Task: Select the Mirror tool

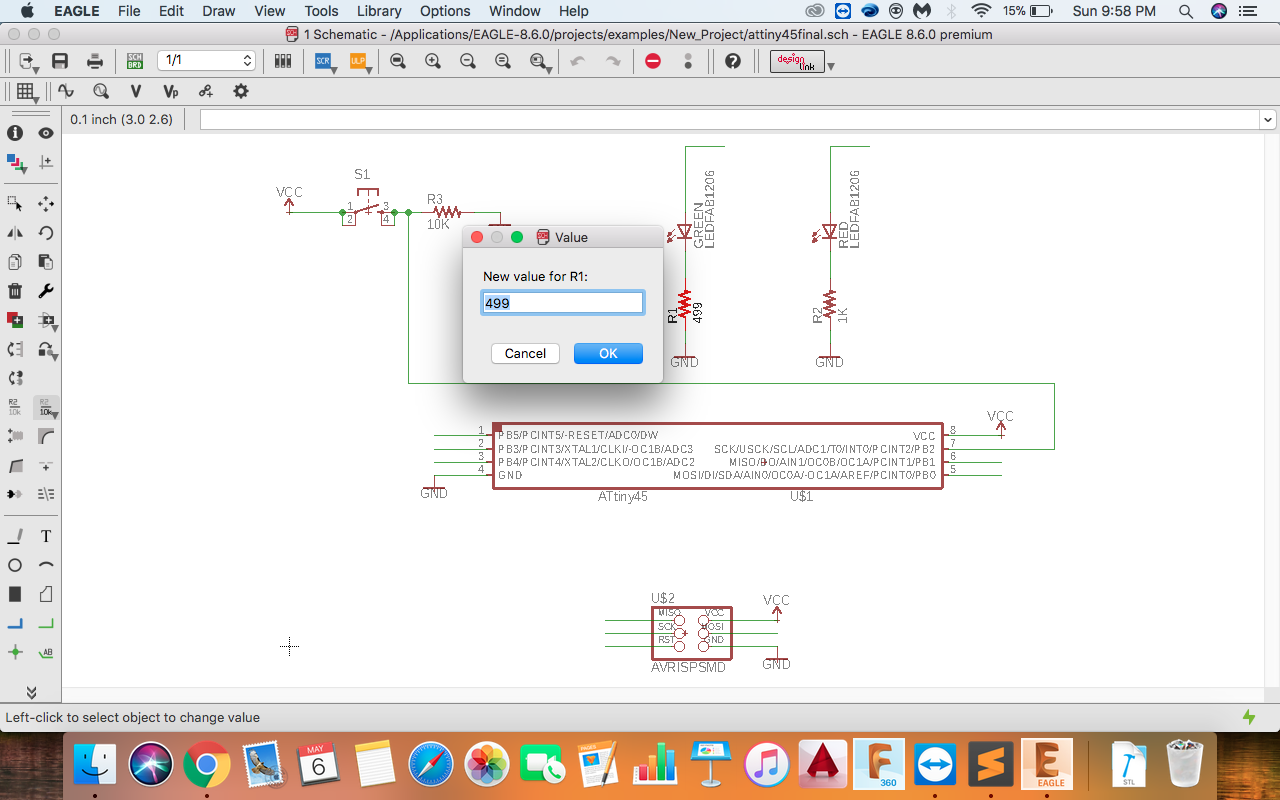Action: 15,233
